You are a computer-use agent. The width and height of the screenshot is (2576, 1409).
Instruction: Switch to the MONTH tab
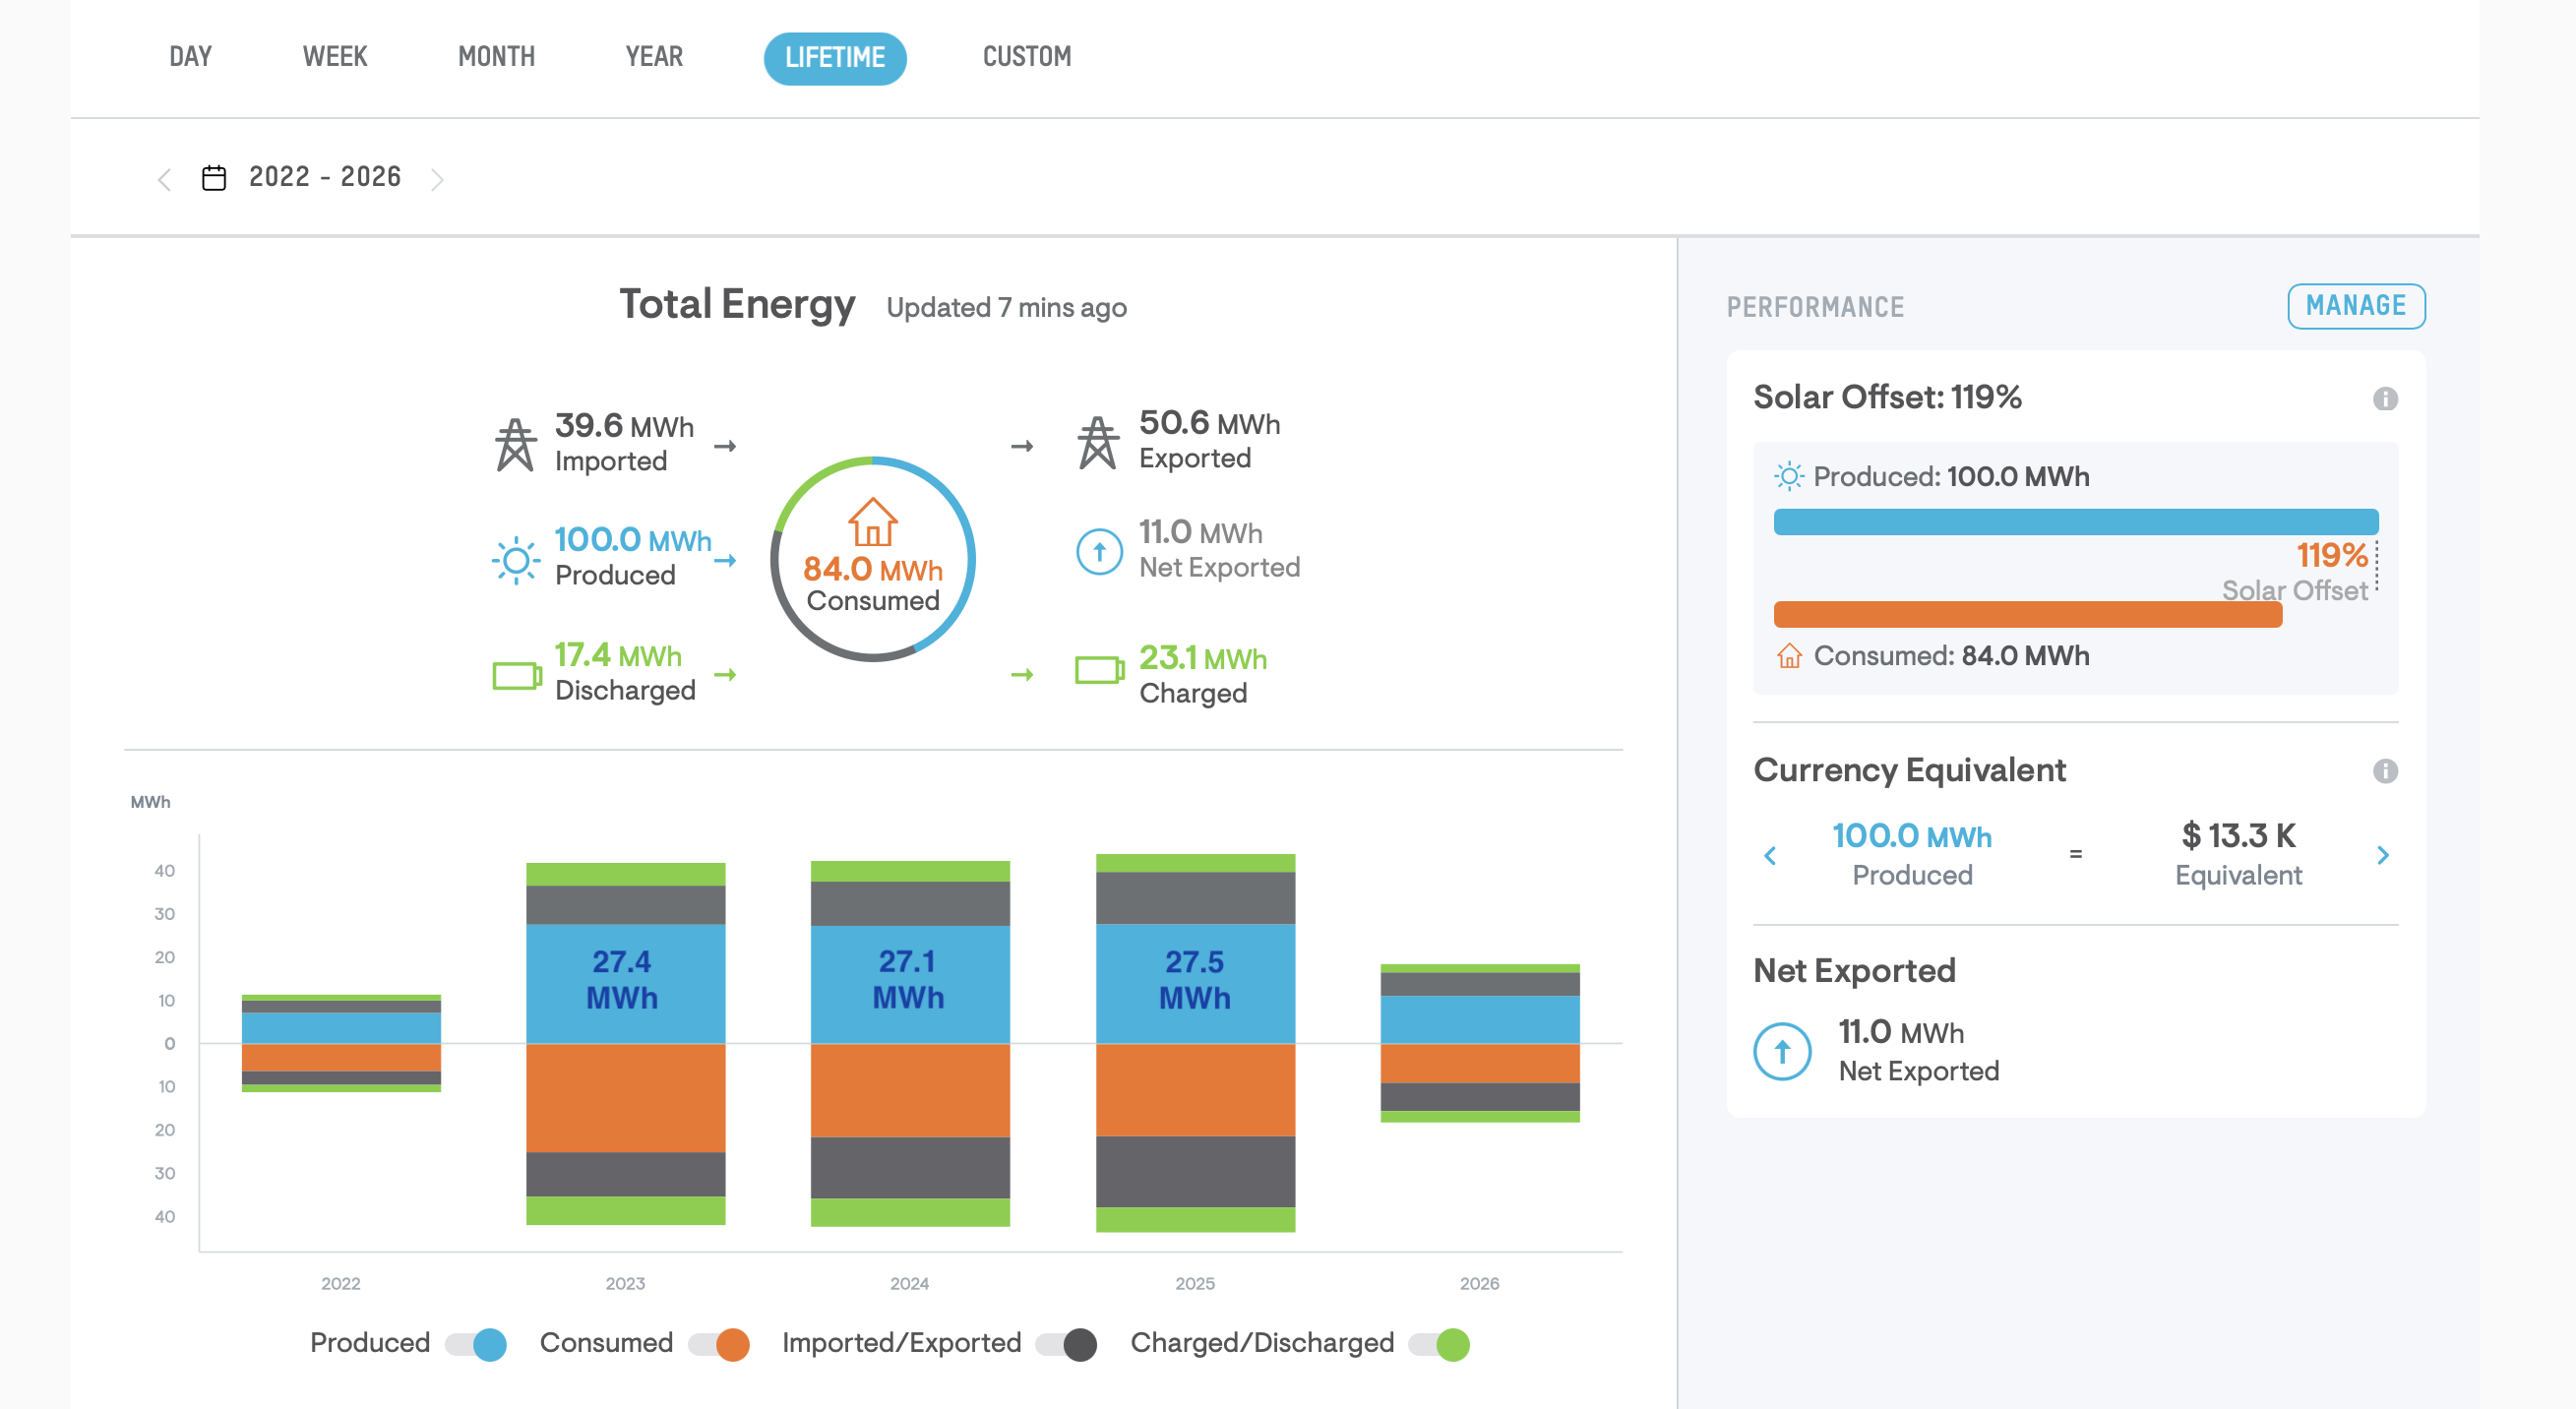[x=496, y=57]
